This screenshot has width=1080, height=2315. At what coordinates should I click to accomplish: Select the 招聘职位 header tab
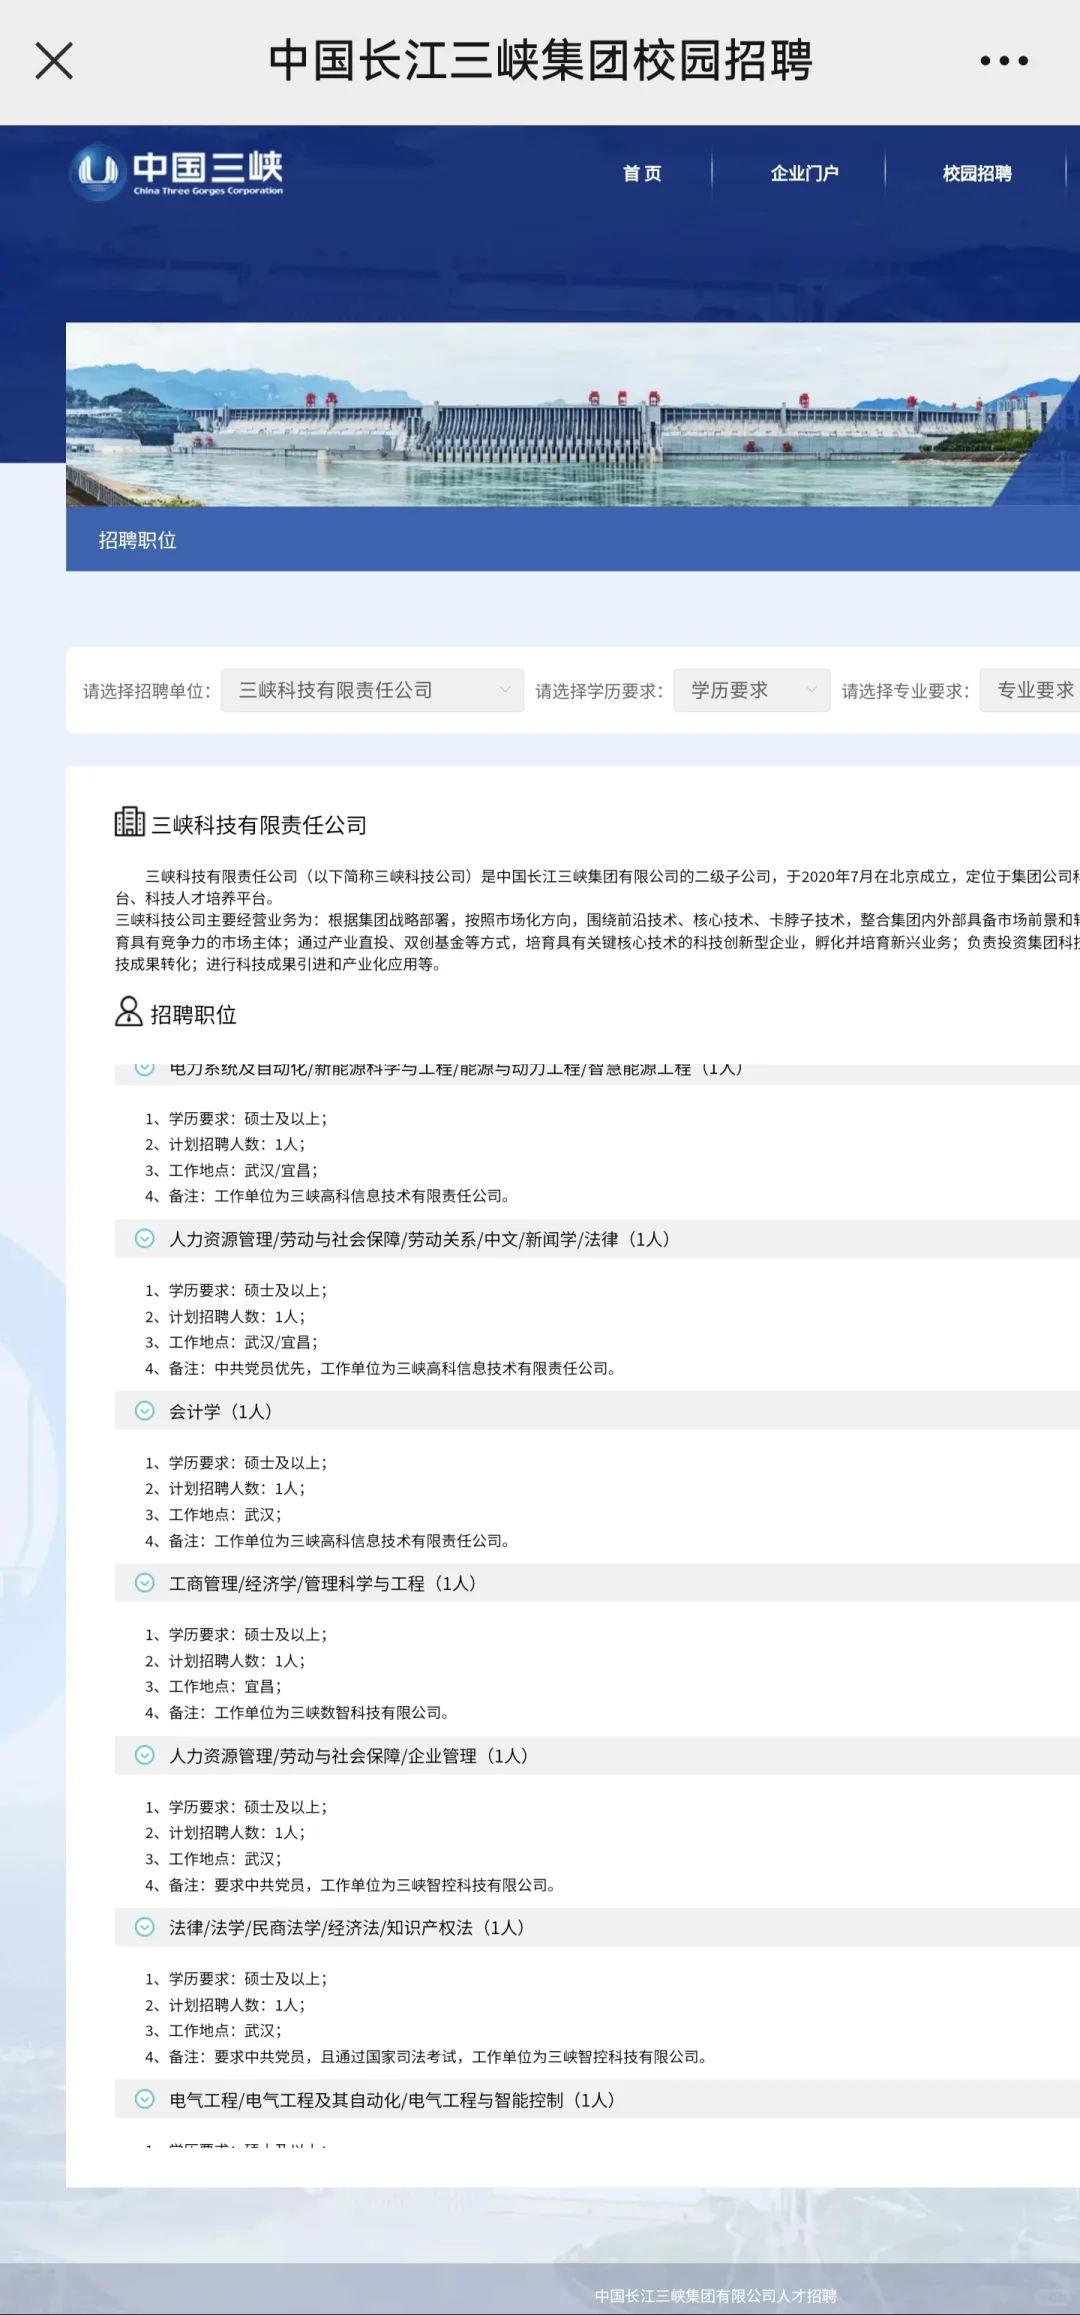coord(138,540)
